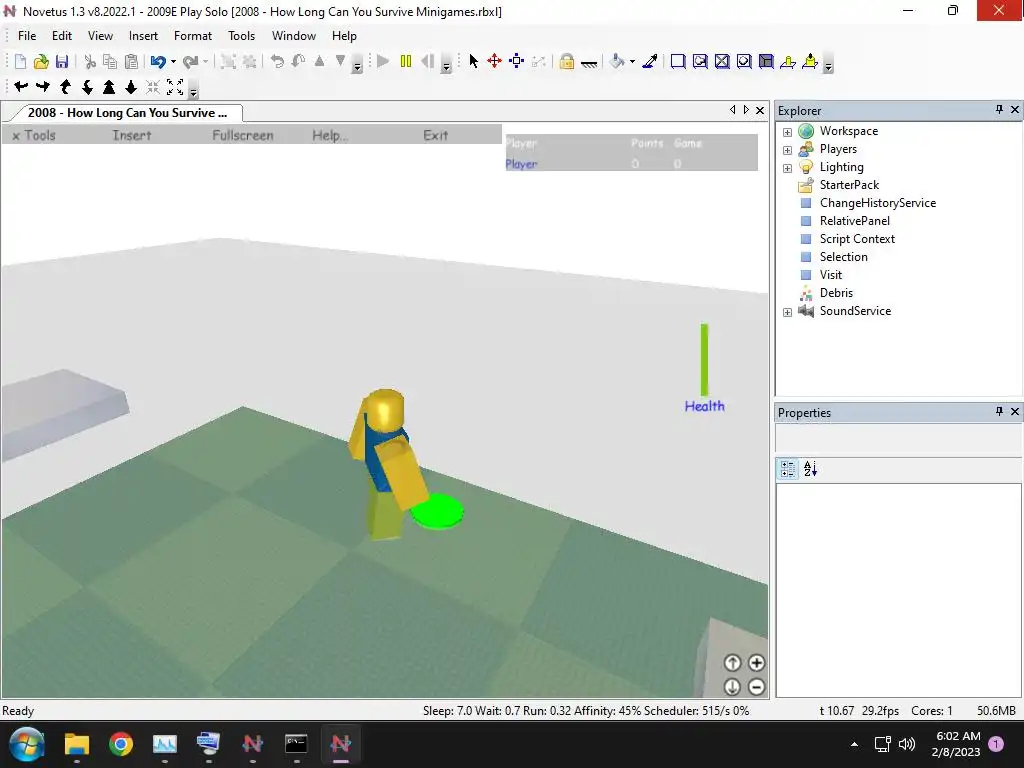Click the Copy icon in toolbar

point(110,61)
